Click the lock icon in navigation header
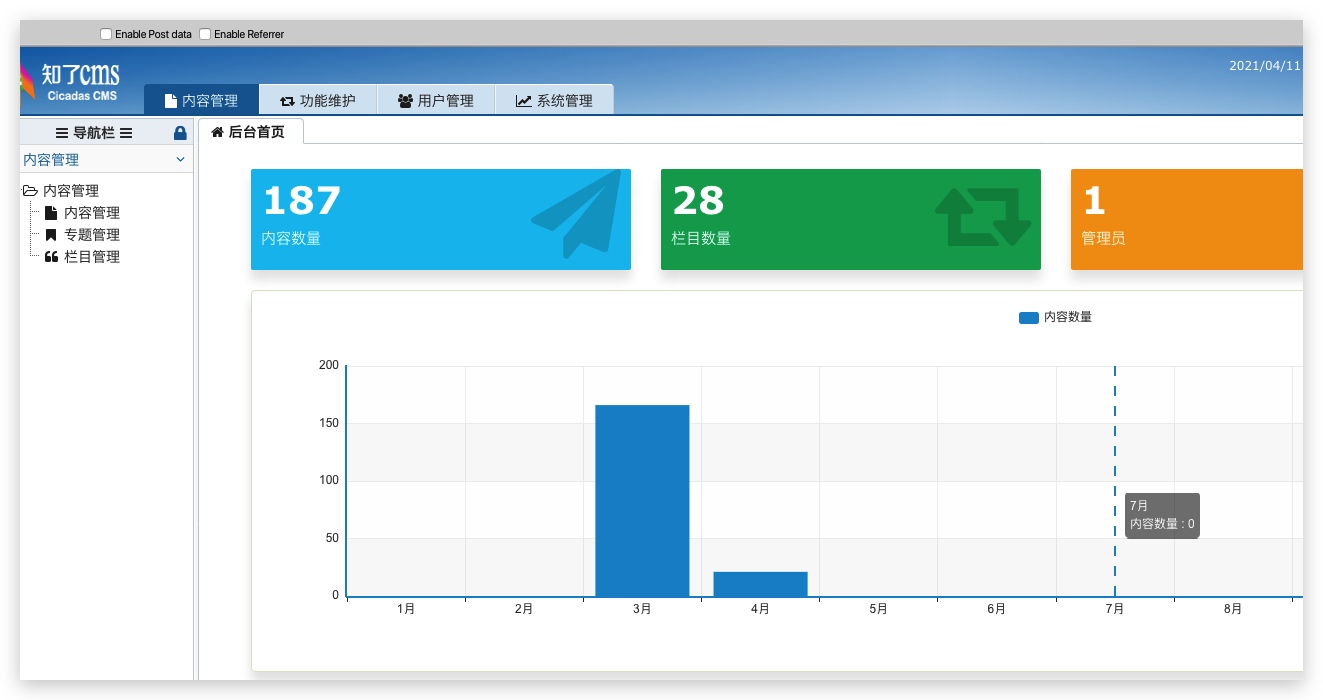The width and height of the screenshot is (1323, 700). pos(180,133)
